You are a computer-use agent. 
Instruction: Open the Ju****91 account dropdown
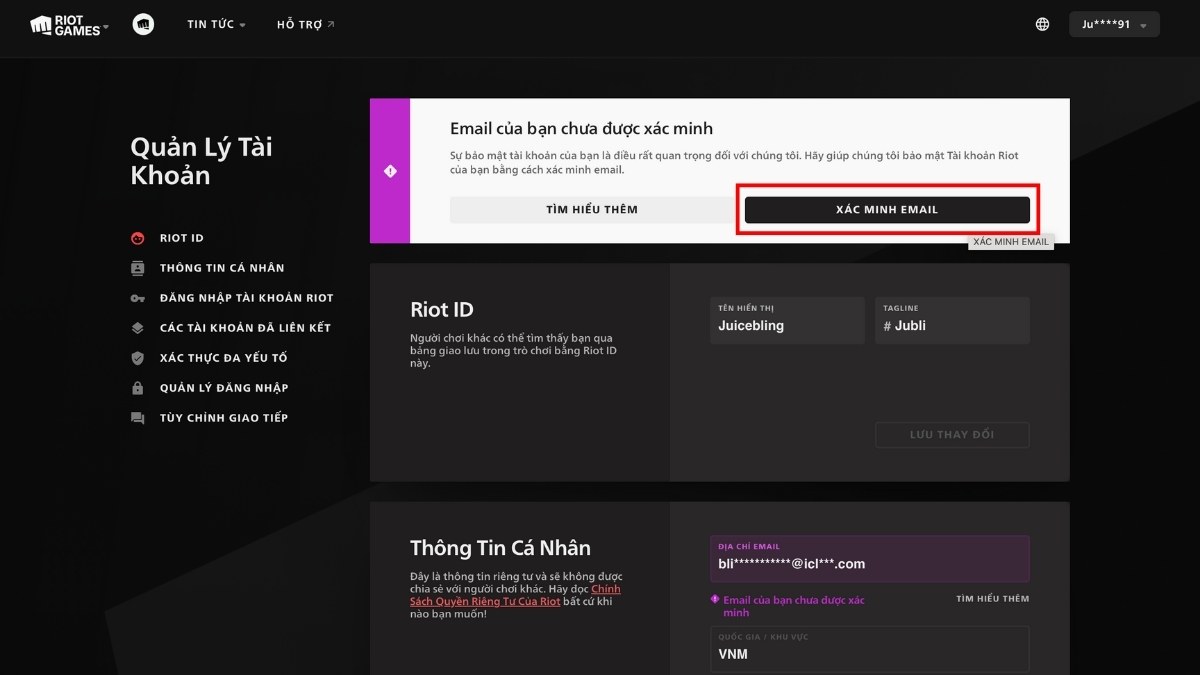tap(1114, 24)
